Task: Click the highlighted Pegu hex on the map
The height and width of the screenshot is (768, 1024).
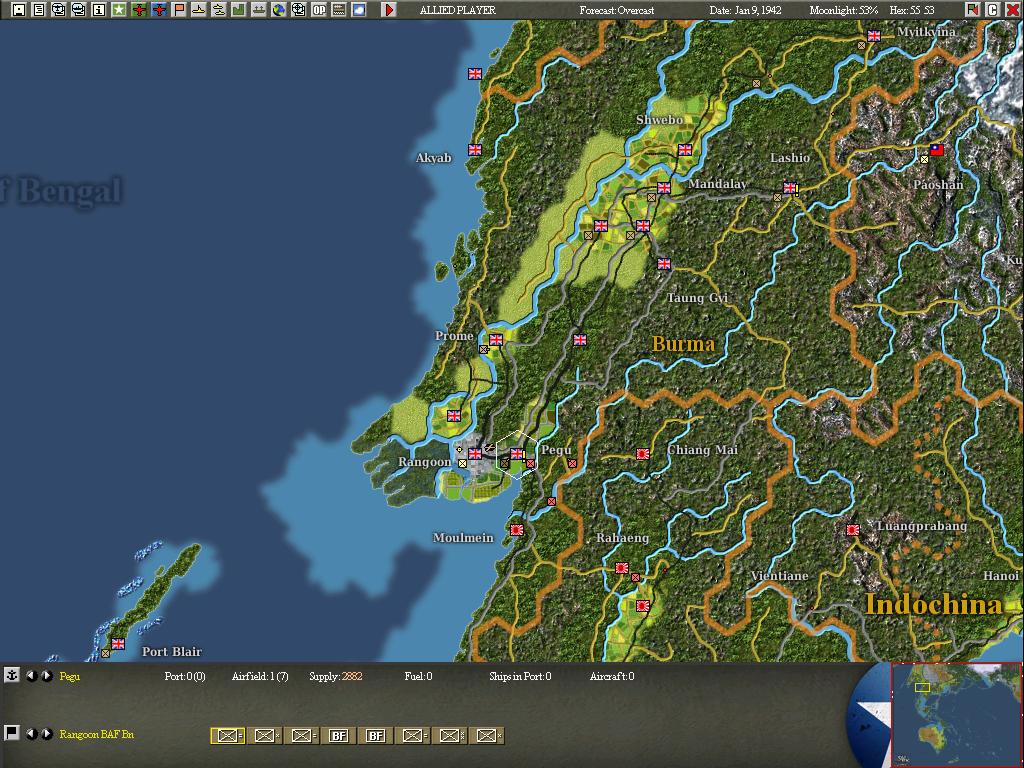Action: [x=517, y=455]
